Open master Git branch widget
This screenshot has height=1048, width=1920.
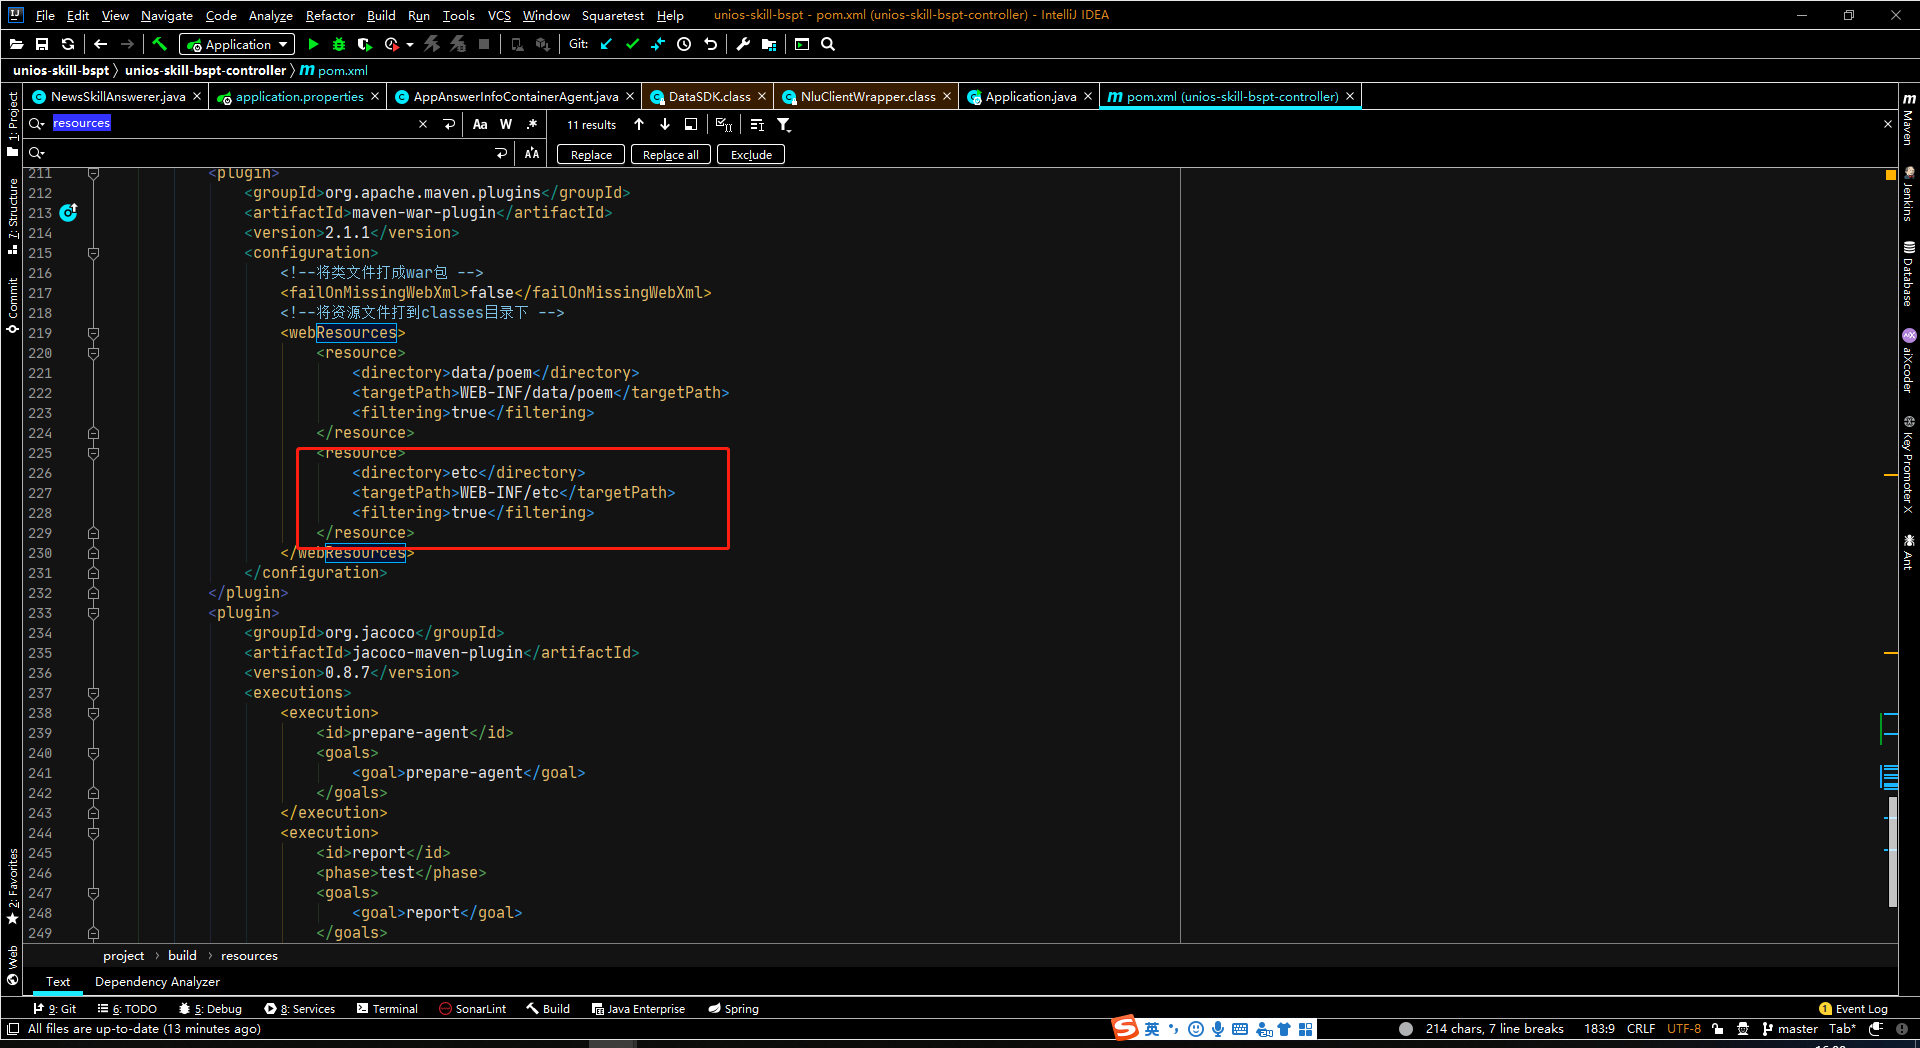[1790, 1028]
